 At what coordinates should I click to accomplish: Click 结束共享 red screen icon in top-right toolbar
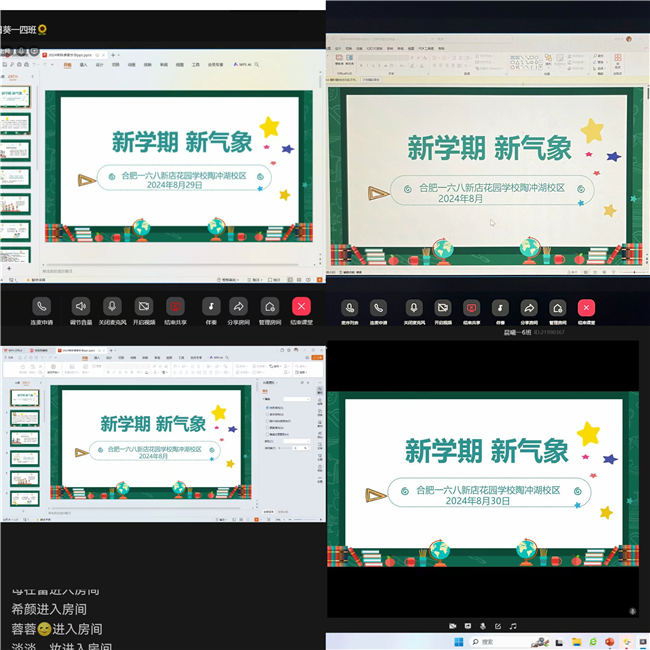pyautogui.click(x=471, y=308)
